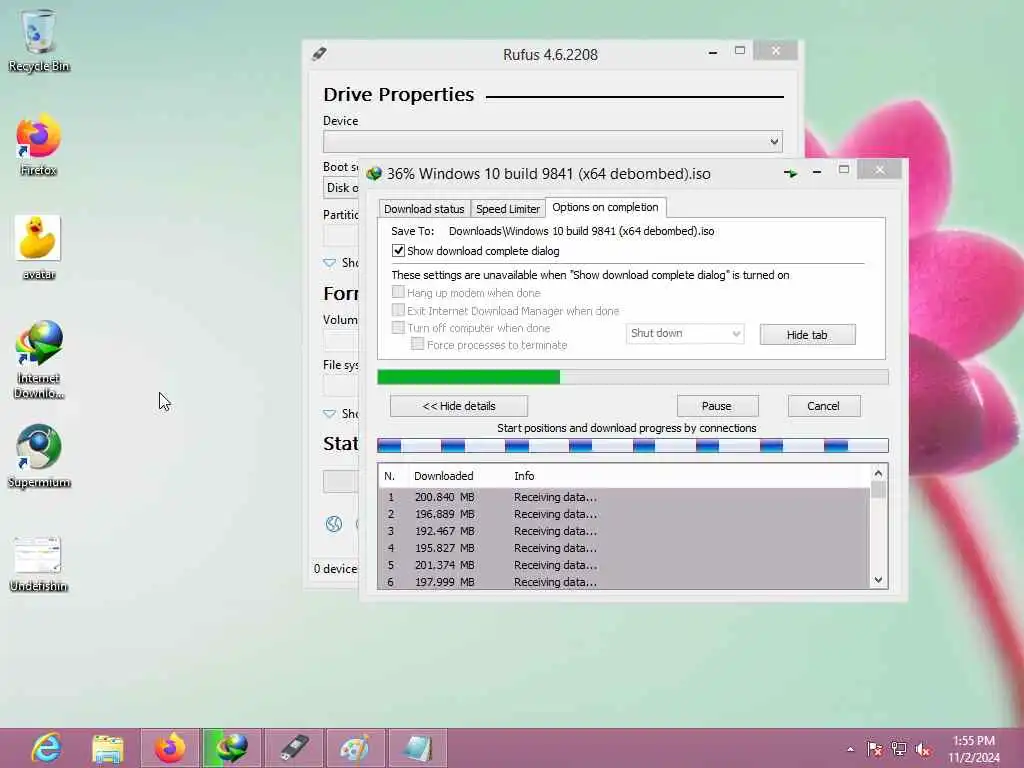Image resolution: width=1024 pixels, height=768 pixels.
Task: Switch to Internet Download Manager taskbar button
Action: (x=232, y=748)
